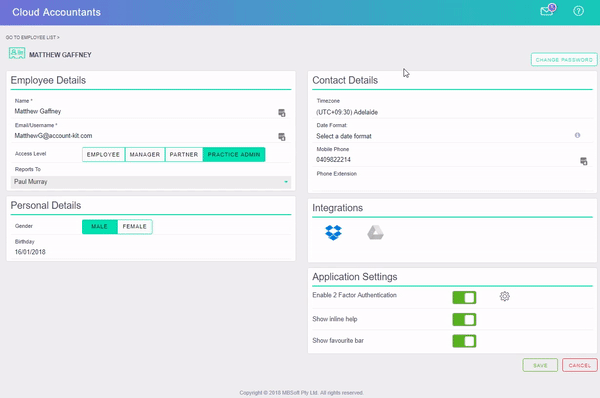Go to Employee List breadcrumb link
600x398 pixels.
click(33, 38)
